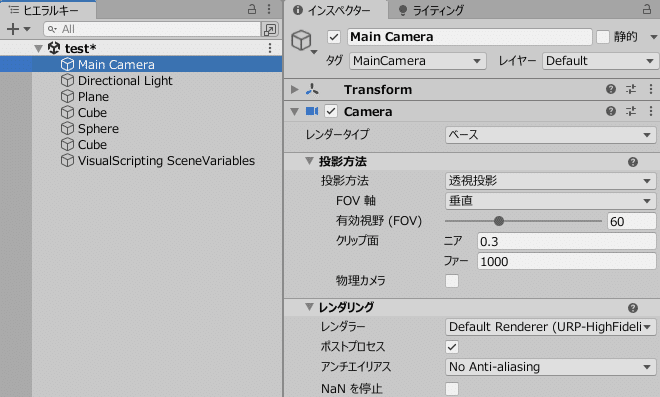Toggle the ポストプロセス checkbox
This screenshot has height=397, width=660.
point(452,347)
